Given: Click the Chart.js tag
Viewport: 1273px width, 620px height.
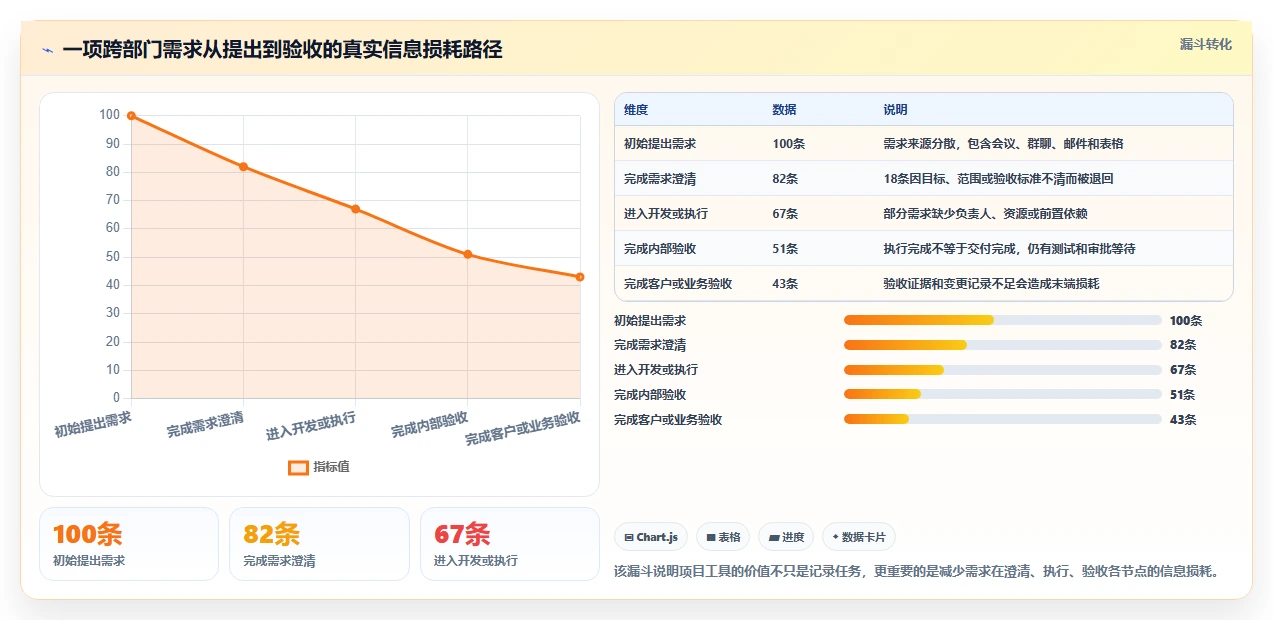Looking at the screenshot, I should pos(650,537).
